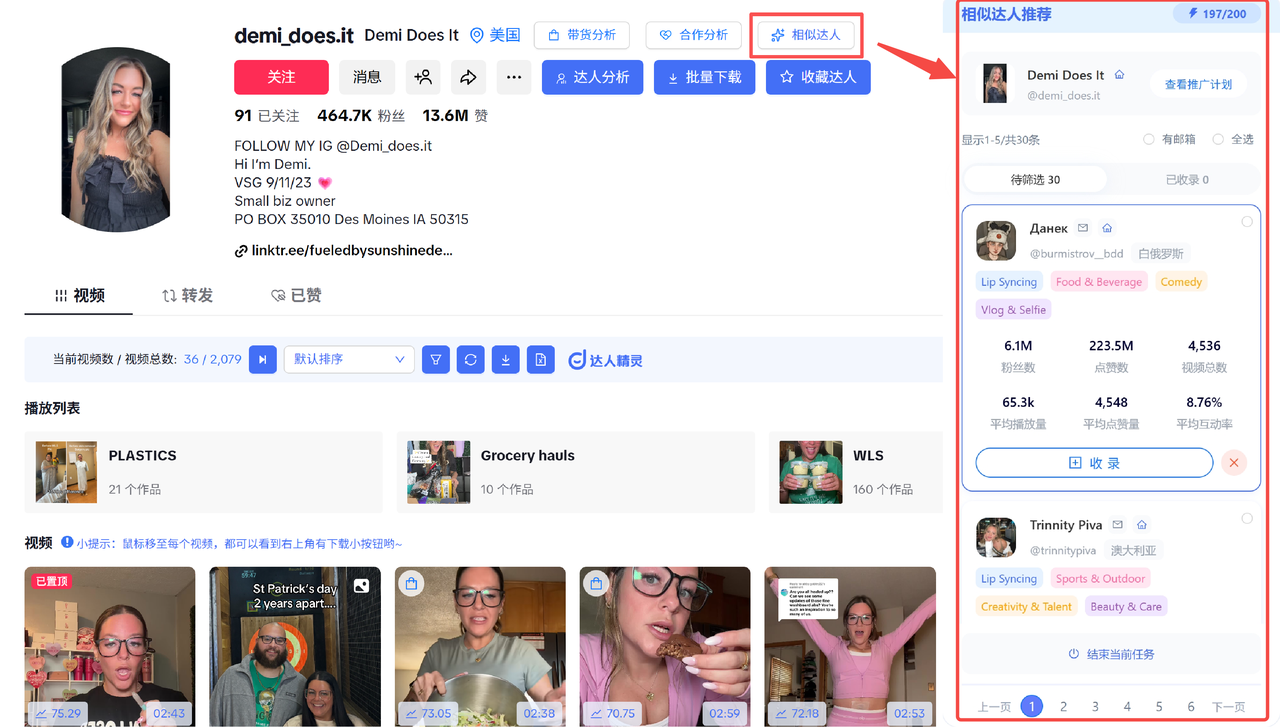Click the share arrow icon
Viewport: 1280px width, 727px height.
pos(468,77)
